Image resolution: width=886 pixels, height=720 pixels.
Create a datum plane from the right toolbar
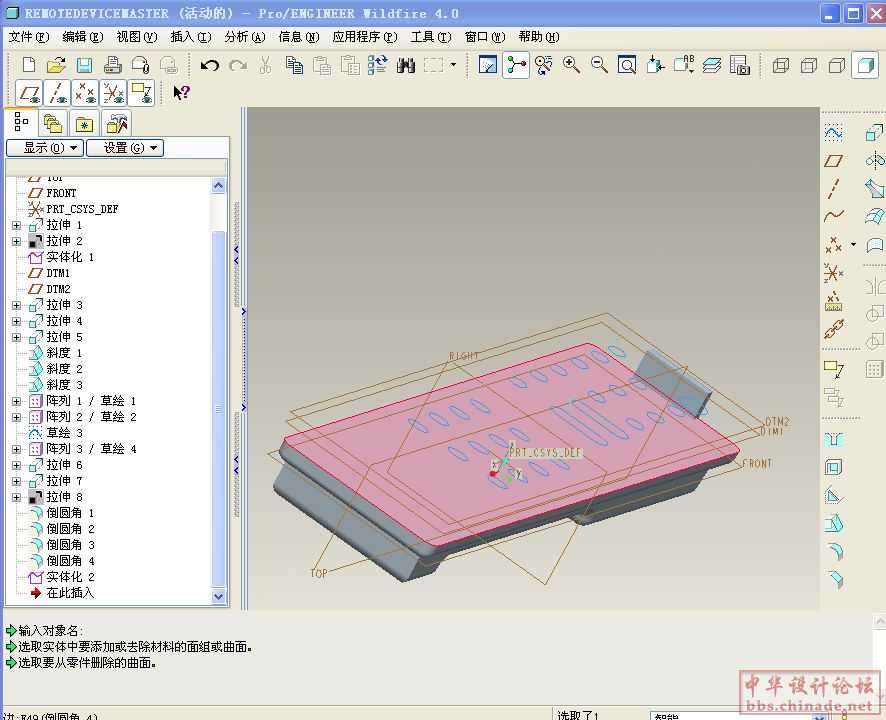tap(833, 161)
